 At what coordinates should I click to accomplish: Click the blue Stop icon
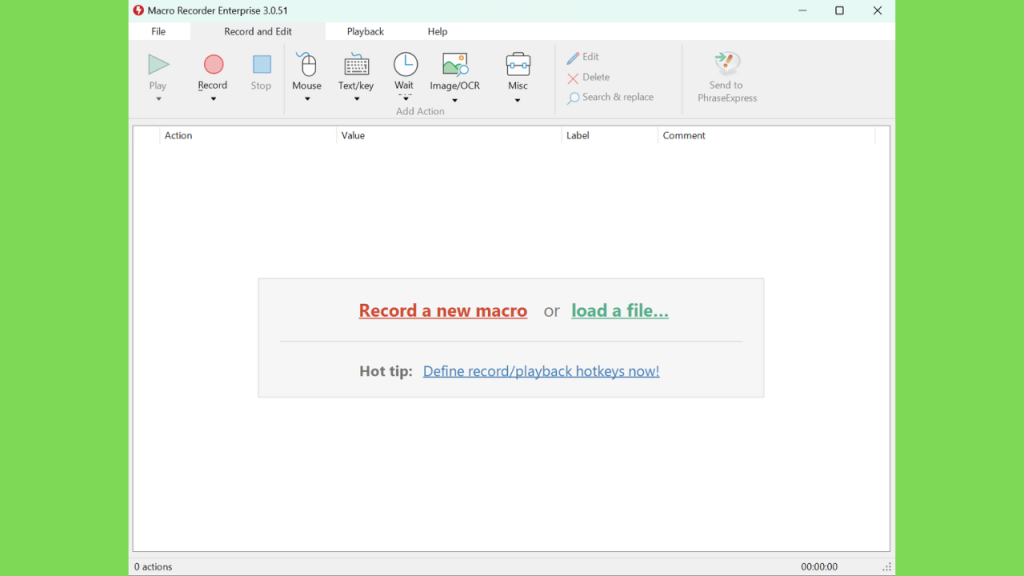coord(261,64)
